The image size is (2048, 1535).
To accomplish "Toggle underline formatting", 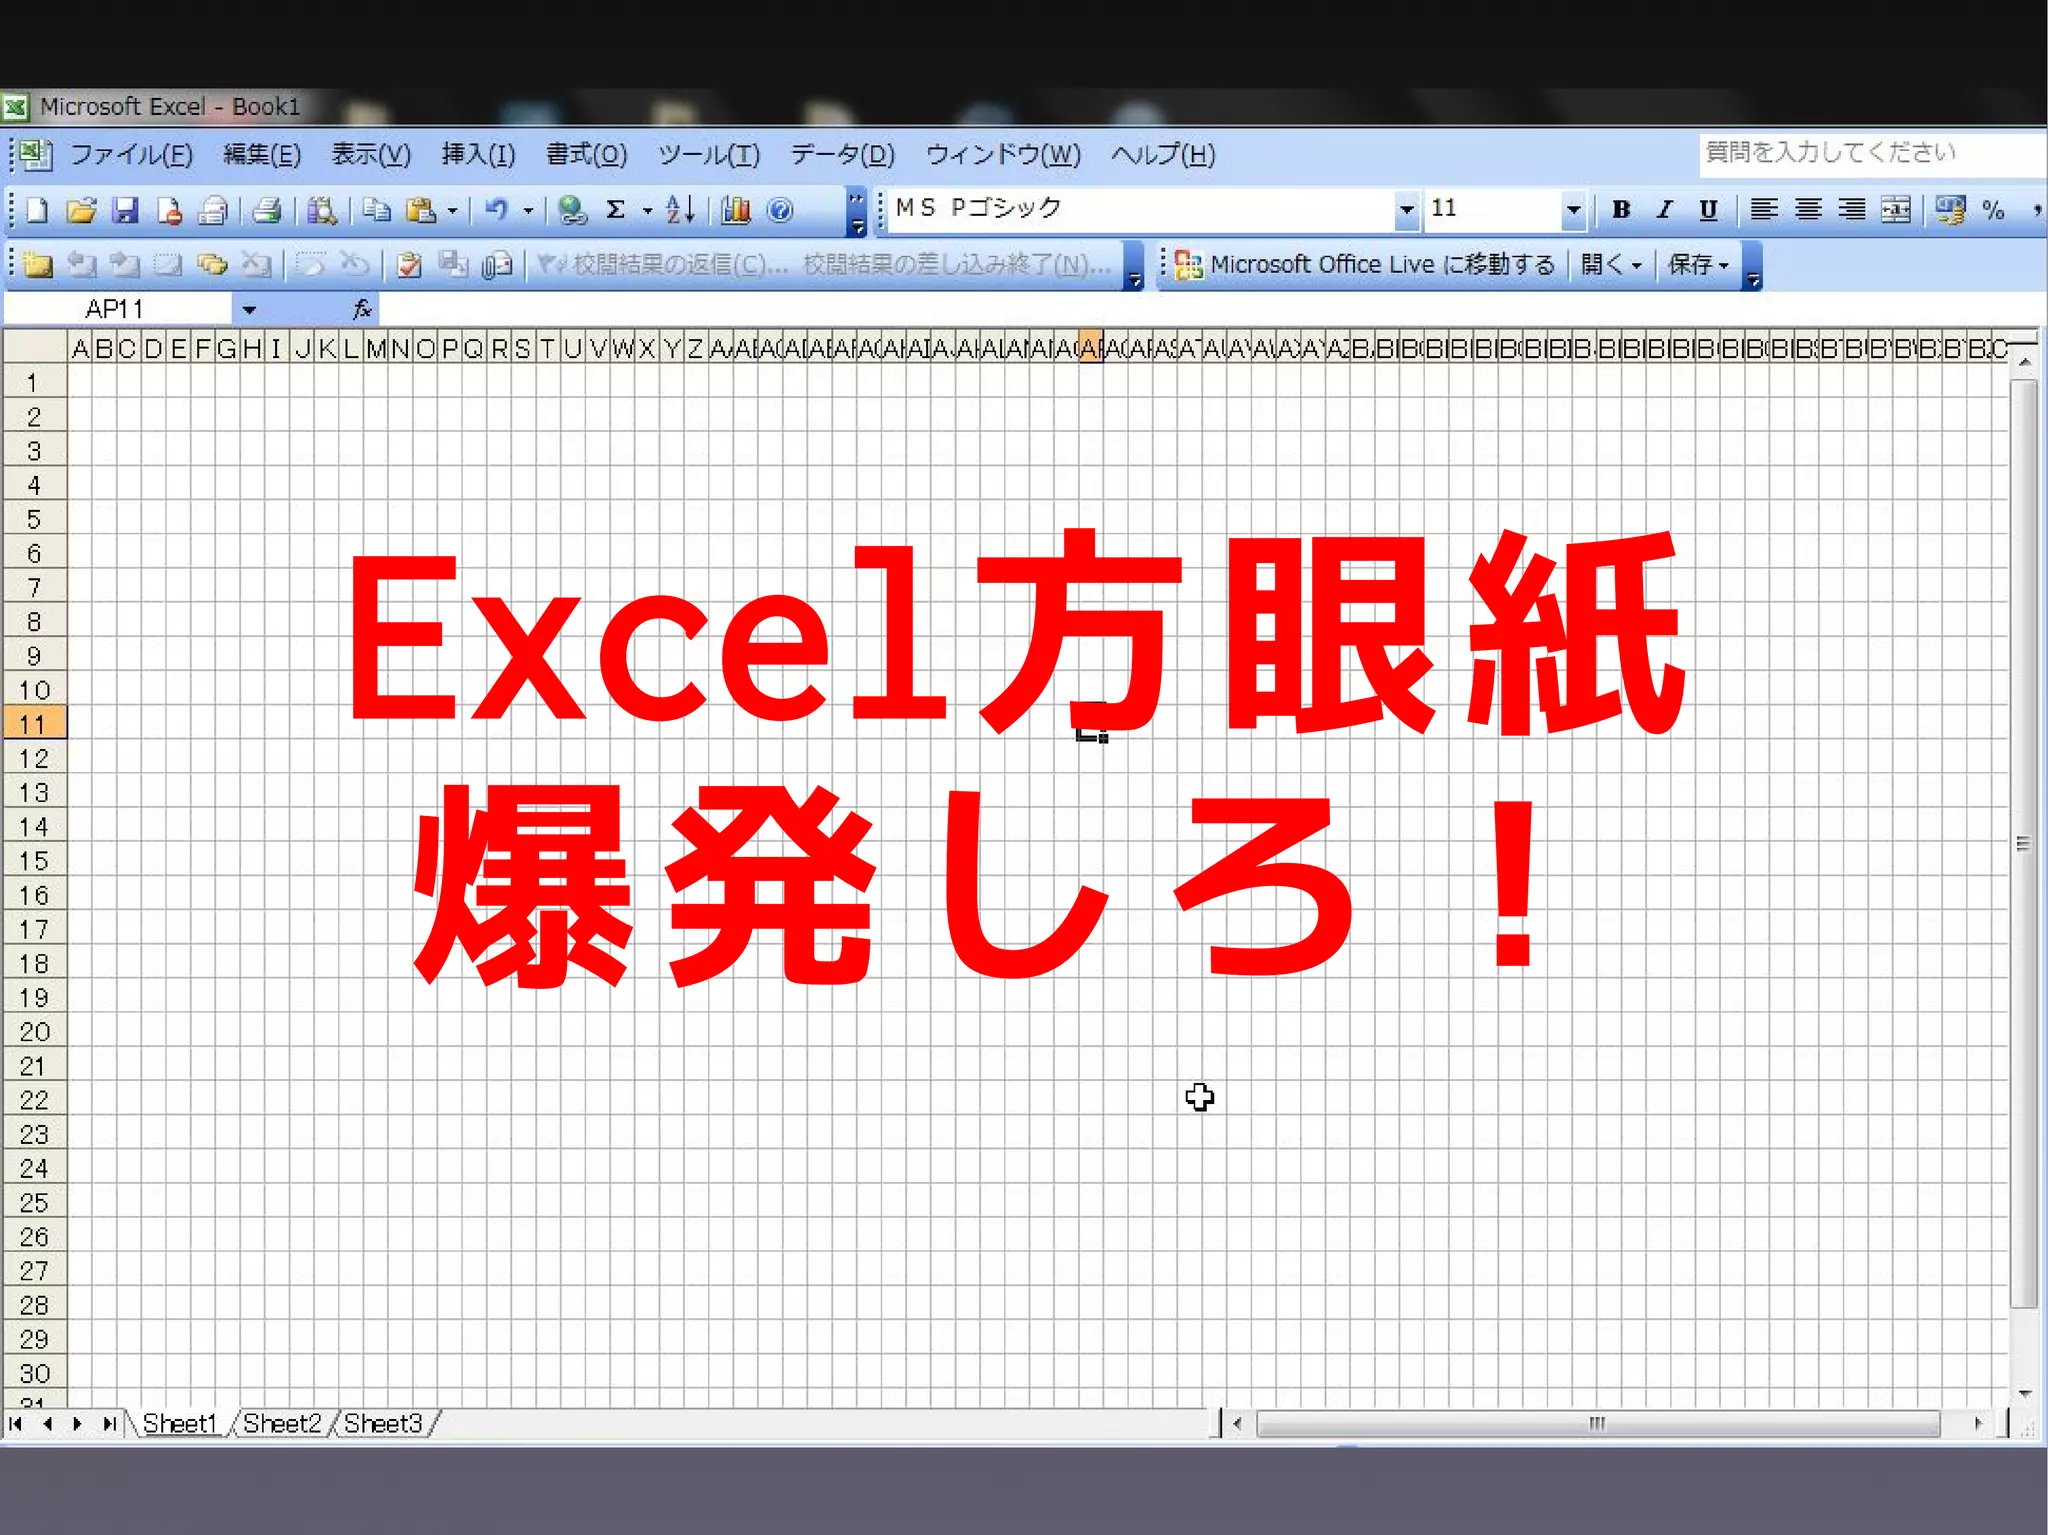I will 1708,210.
